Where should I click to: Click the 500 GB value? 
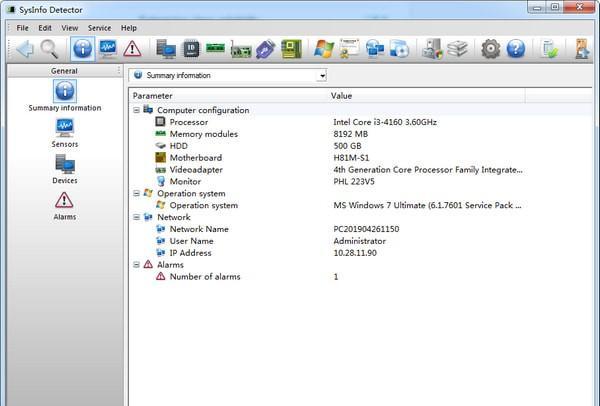point(347,146)
